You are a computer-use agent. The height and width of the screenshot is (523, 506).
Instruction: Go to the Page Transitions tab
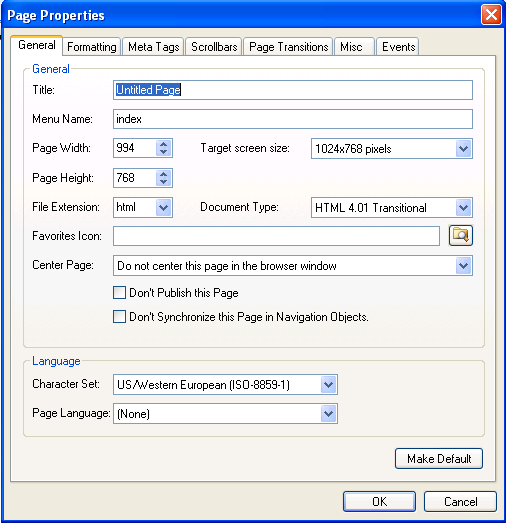coord(289,47)
